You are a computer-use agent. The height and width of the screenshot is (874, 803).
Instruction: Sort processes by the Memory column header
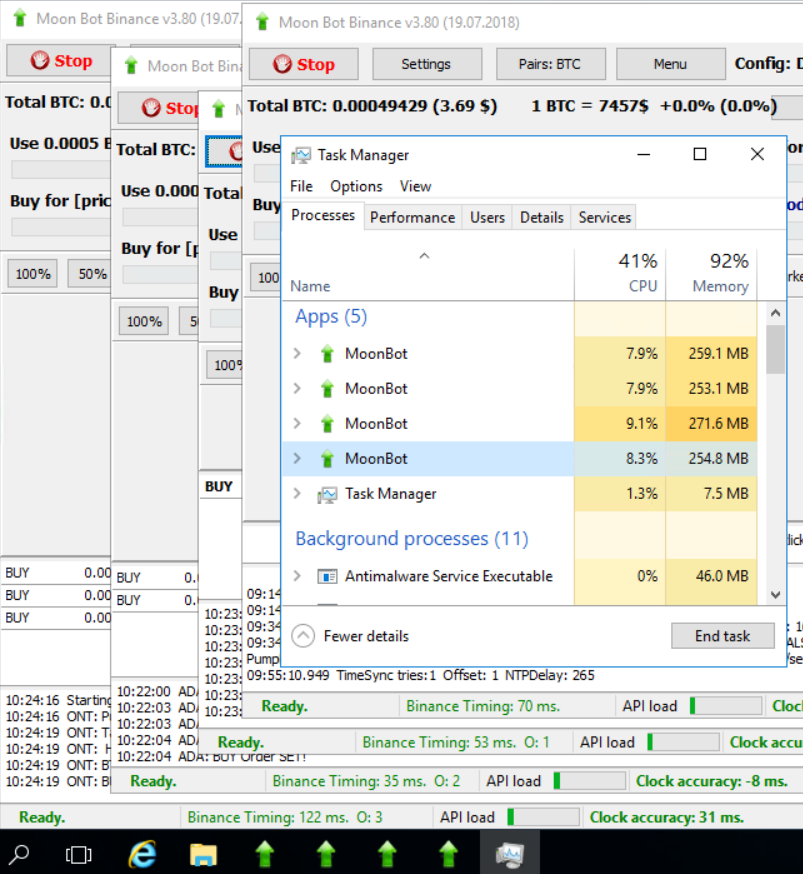pos(712,273)
